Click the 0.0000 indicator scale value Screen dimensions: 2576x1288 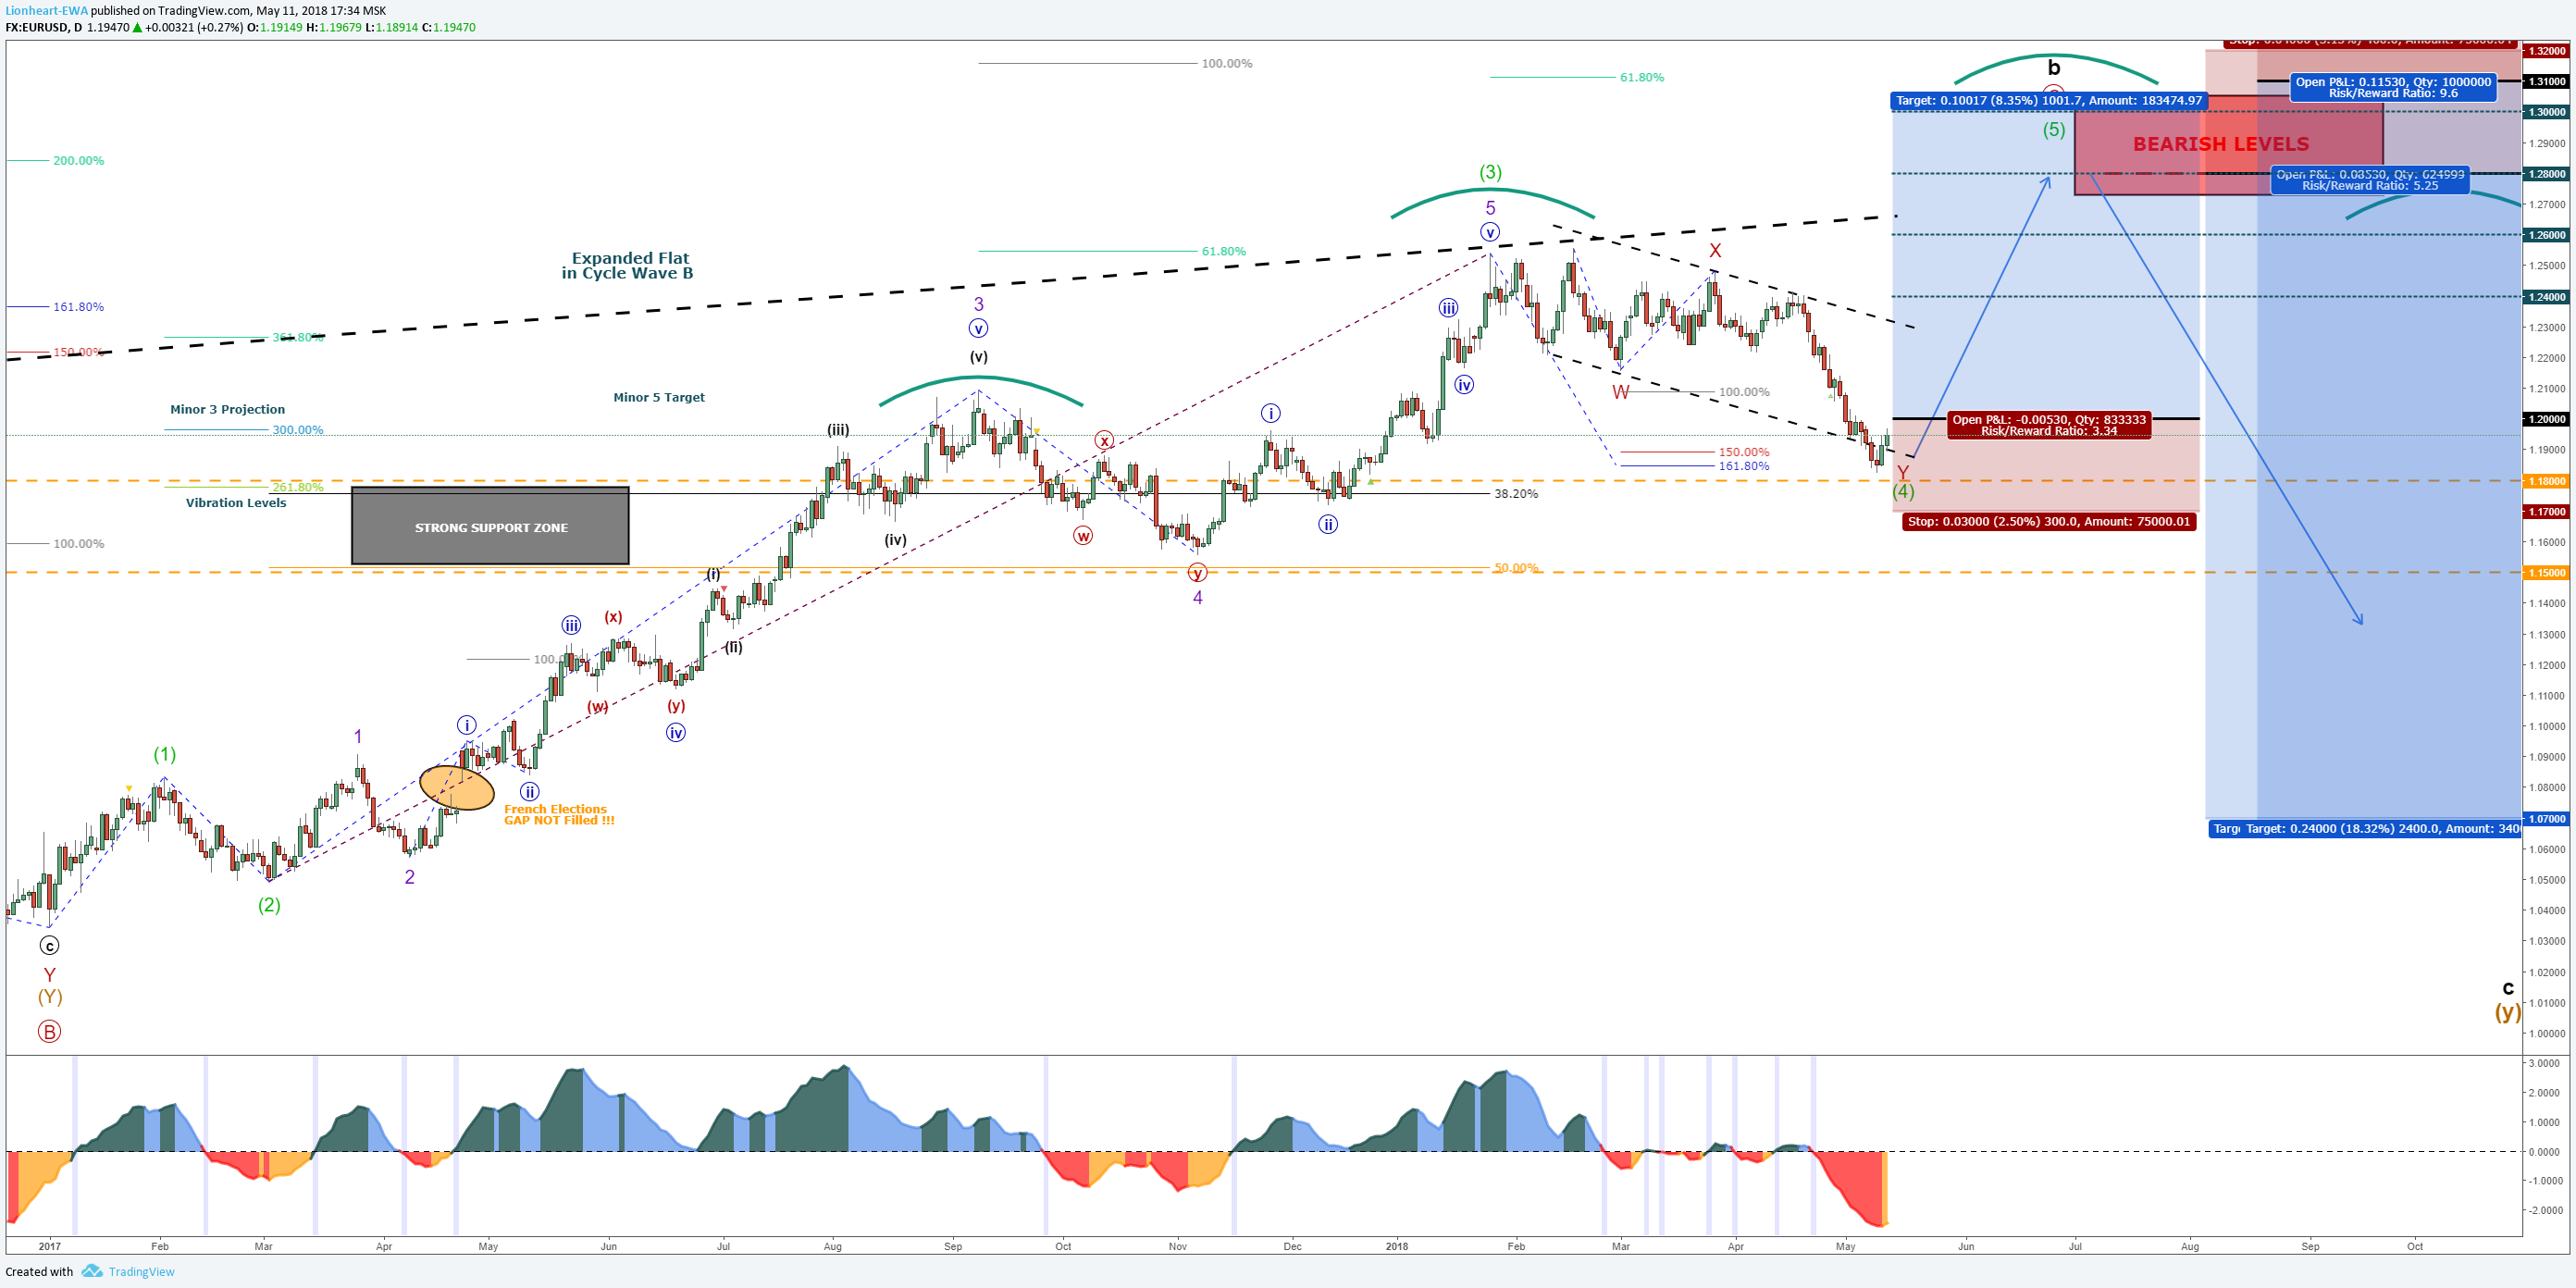pos(2545,1152)
